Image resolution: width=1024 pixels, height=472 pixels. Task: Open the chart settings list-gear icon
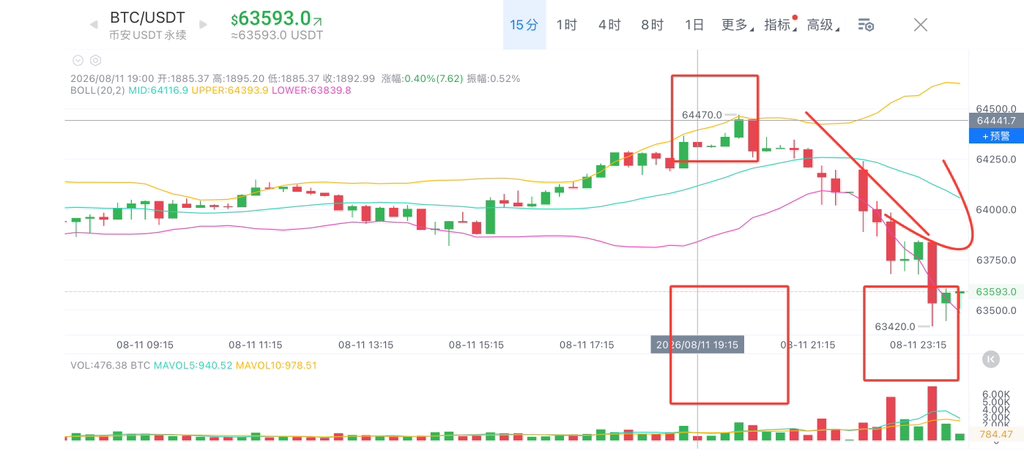(865, 25)
